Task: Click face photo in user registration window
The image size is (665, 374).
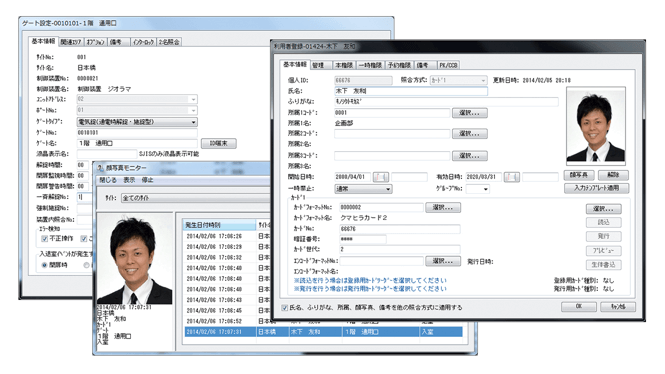Action: [596, 126]
